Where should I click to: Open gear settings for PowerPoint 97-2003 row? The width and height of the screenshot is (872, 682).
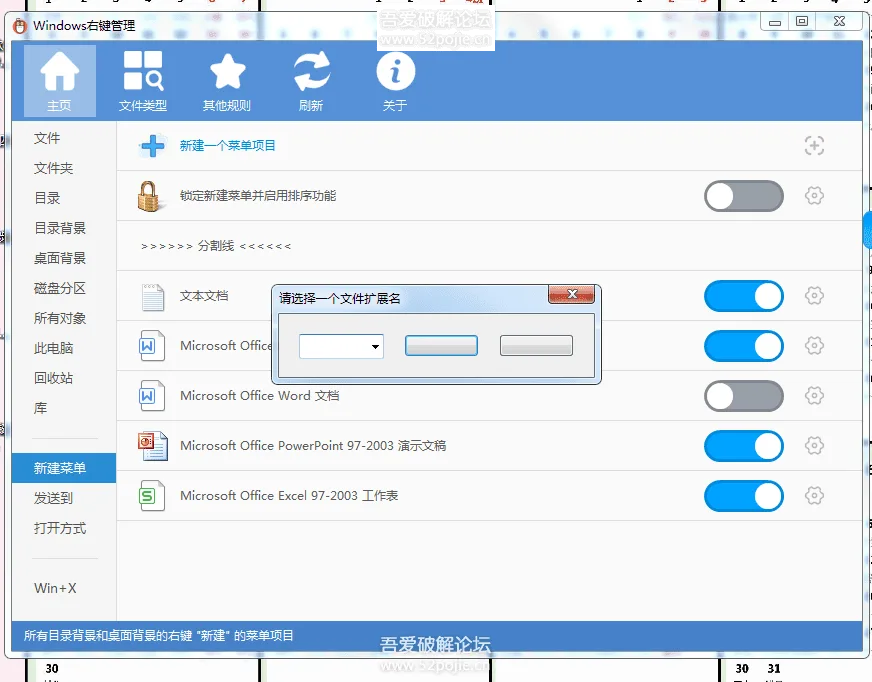[814, 446]
